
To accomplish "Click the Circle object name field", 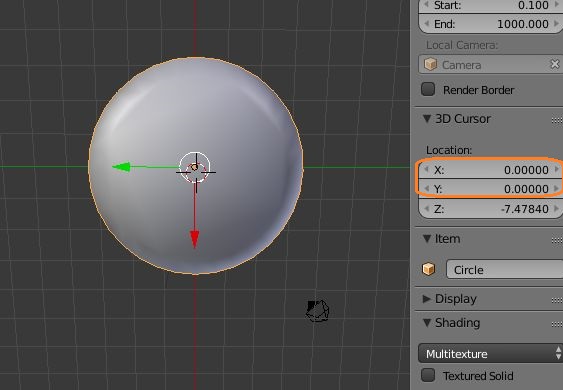I will click(x=504, y=269).
